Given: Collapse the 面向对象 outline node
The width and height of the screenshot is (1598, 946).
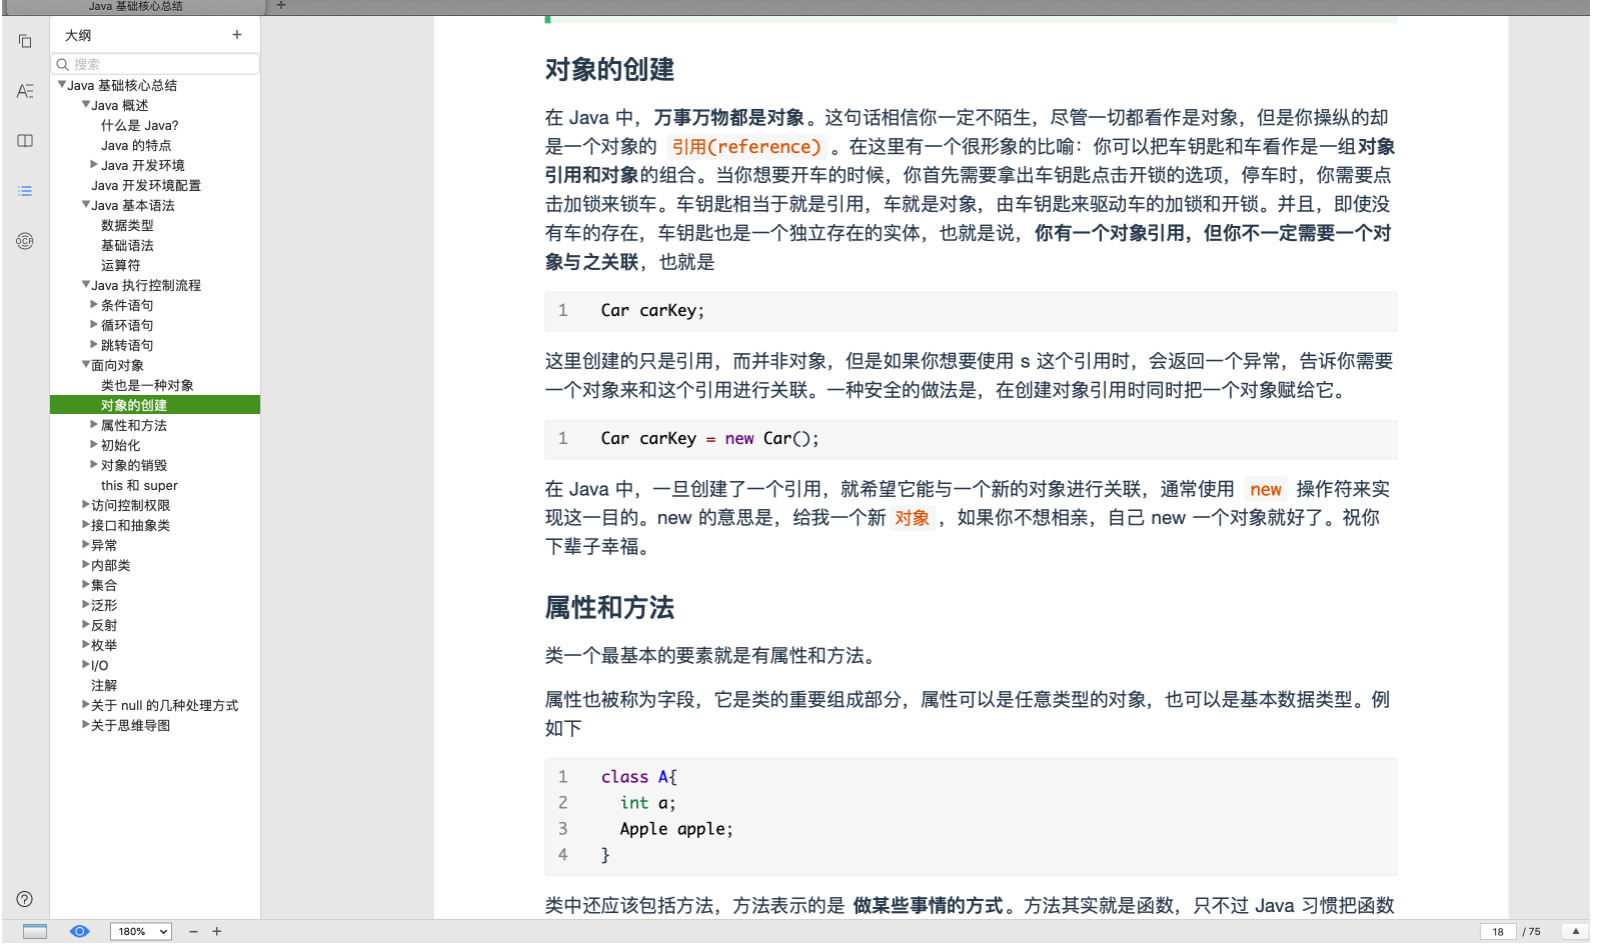Looking at the screenshot, I should [86, 365].
